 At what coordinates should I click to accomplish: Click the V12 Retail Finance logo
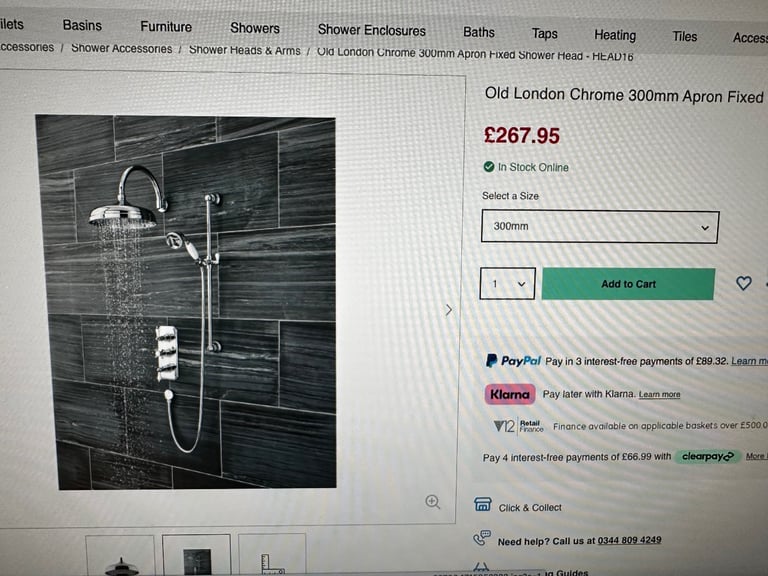(519, 426)
